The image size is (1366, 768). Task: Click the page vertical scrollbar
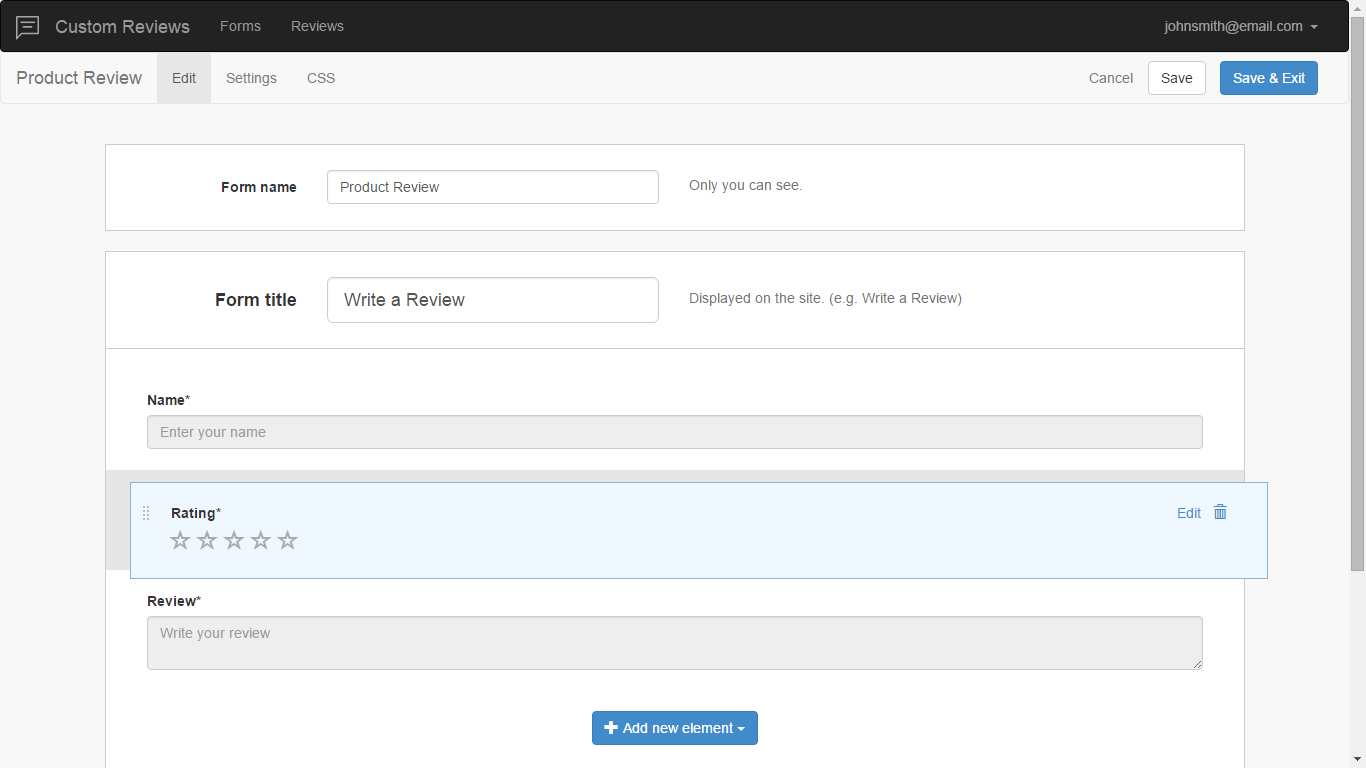pyautogui.click(x=1357, y=300)
